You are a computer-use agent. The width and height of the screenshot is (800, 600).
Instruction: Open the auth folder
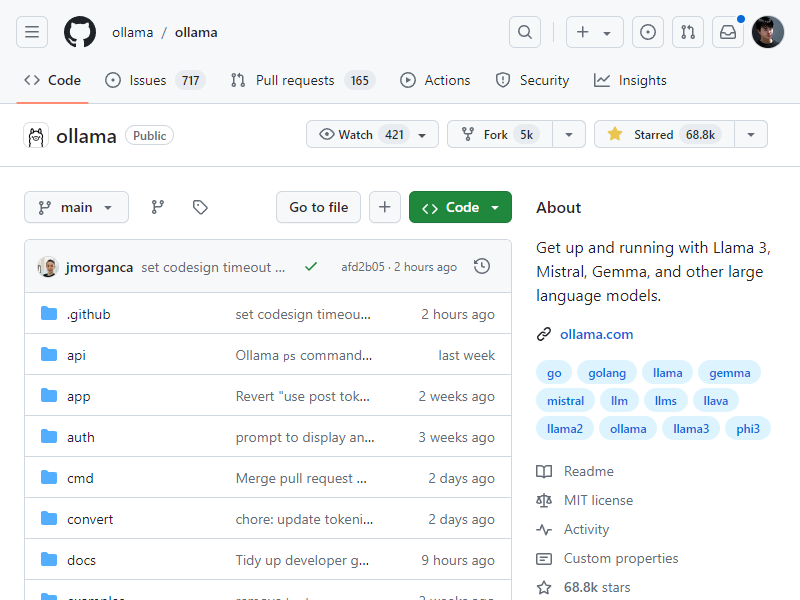(81, 437)
